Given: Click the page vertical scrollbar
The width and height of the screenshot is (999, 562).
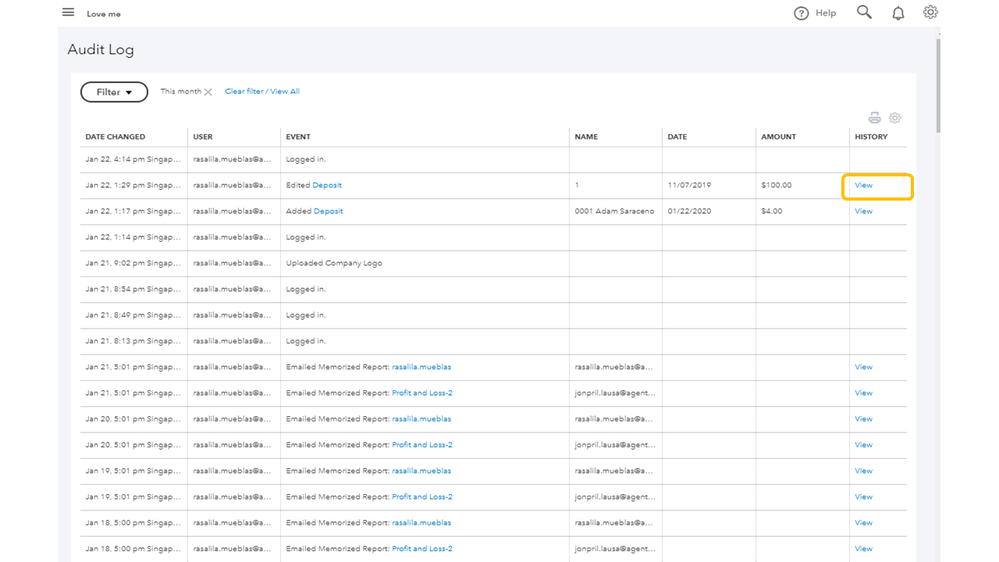Looking at the screenshot, I should 938,86.
